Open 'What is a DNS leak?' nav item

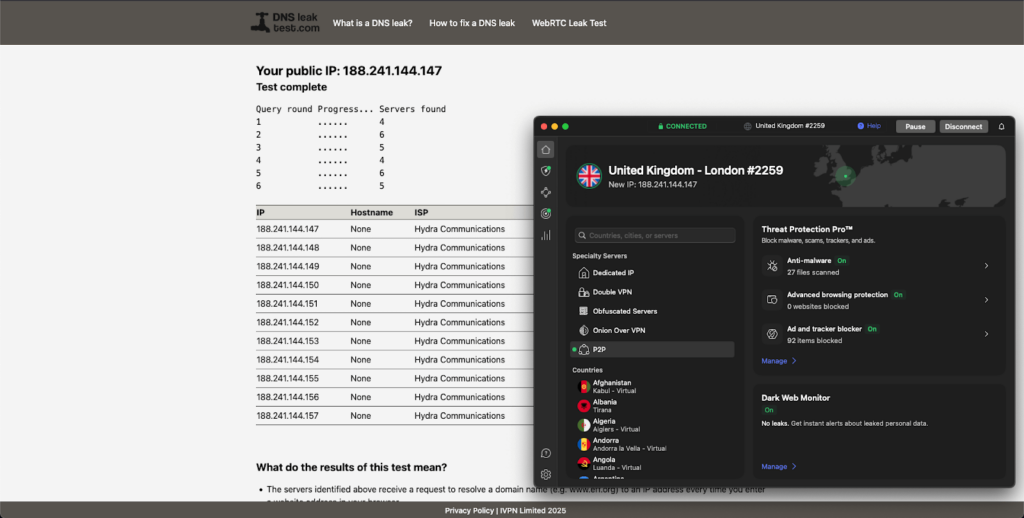(x=372, y=23)
